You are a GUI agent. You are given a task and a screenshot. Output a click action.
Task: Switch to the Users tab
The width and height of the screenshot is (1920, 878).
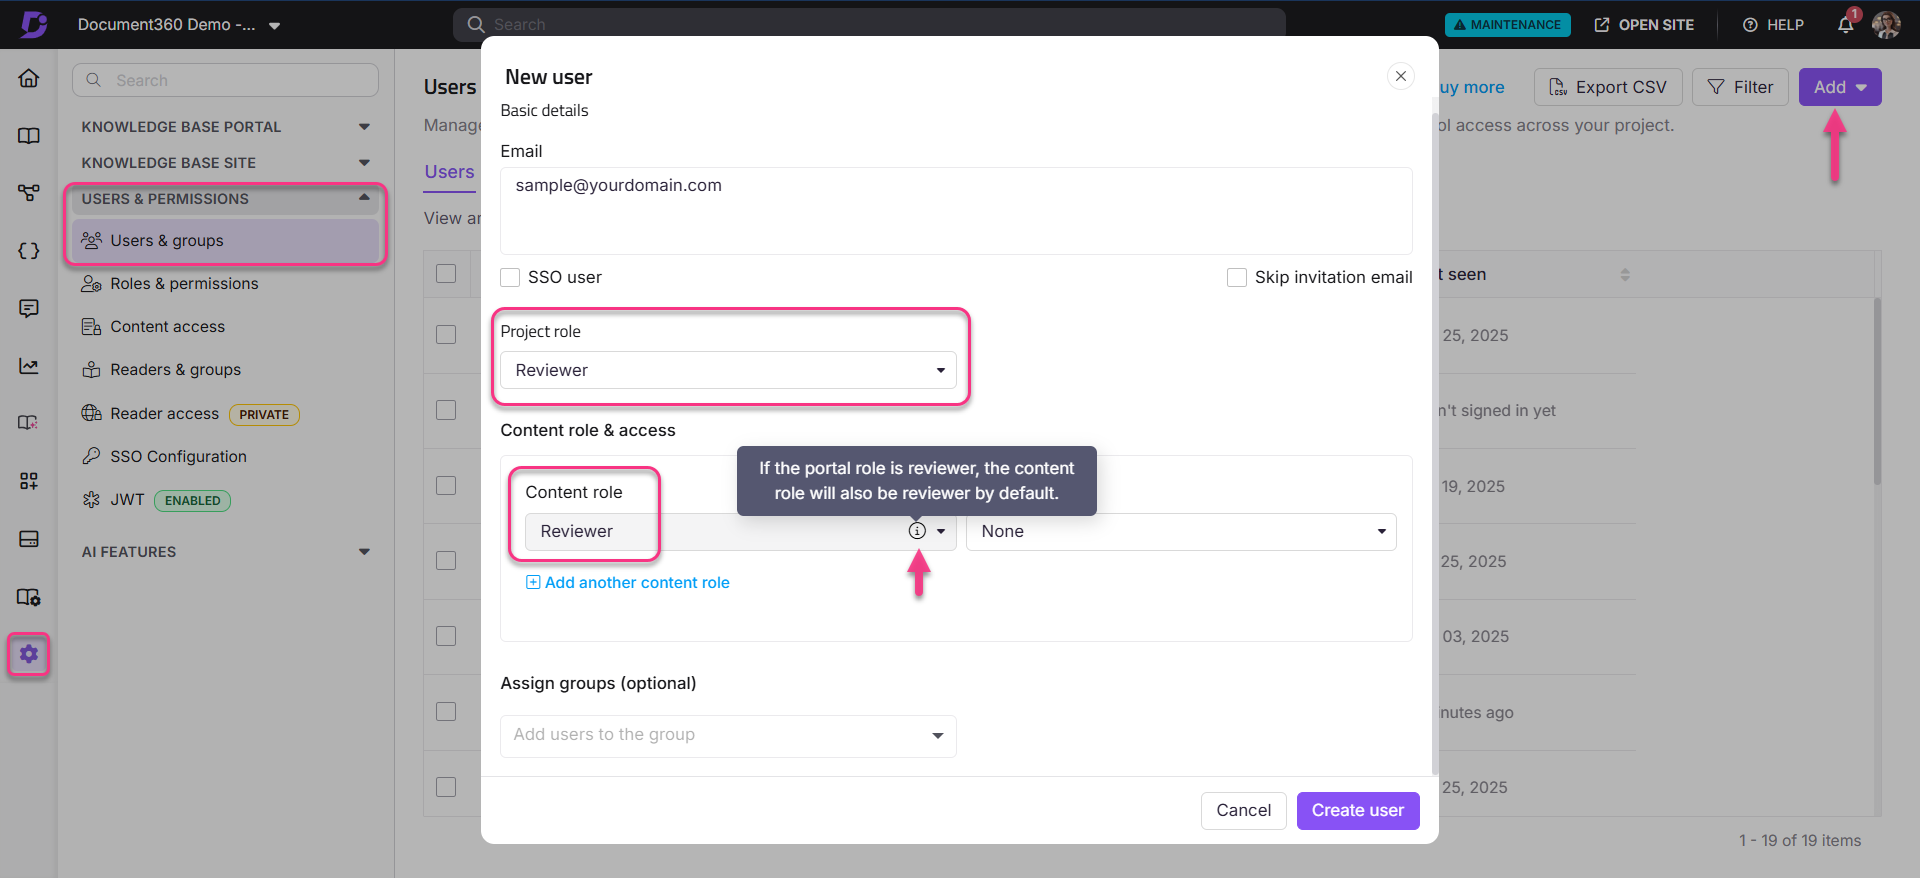pos(449,172)
